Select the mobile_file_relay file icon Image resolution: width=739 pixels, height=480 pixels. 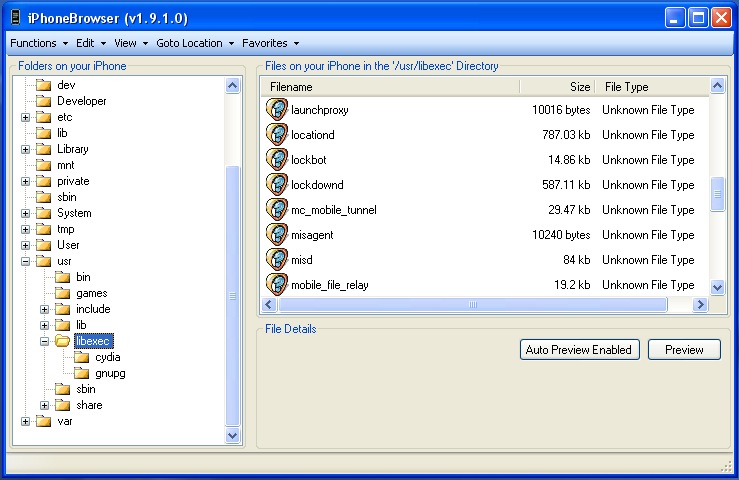coord(277,285)
